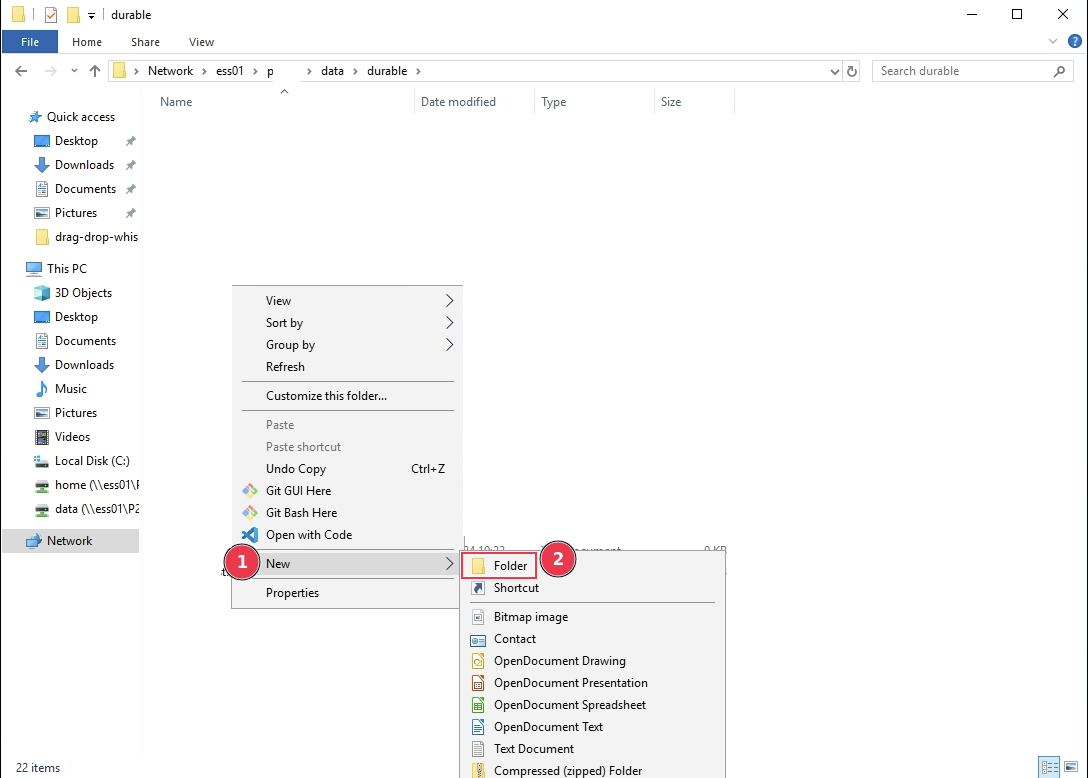This screenshot has height=778, width=1088.
Task: Expand the Sort by submenu
Action: pos(348,323)
